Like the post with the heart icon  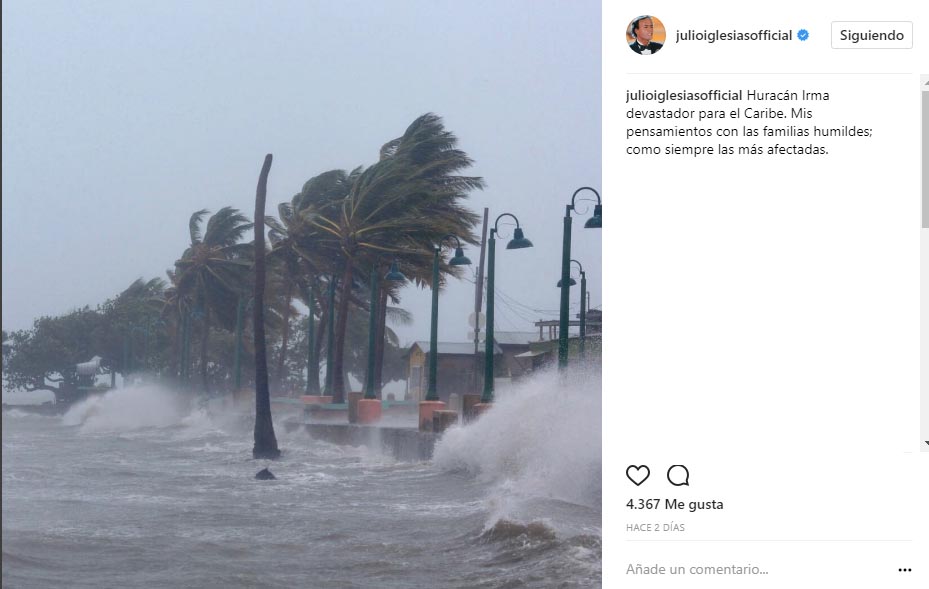[638, 475]
